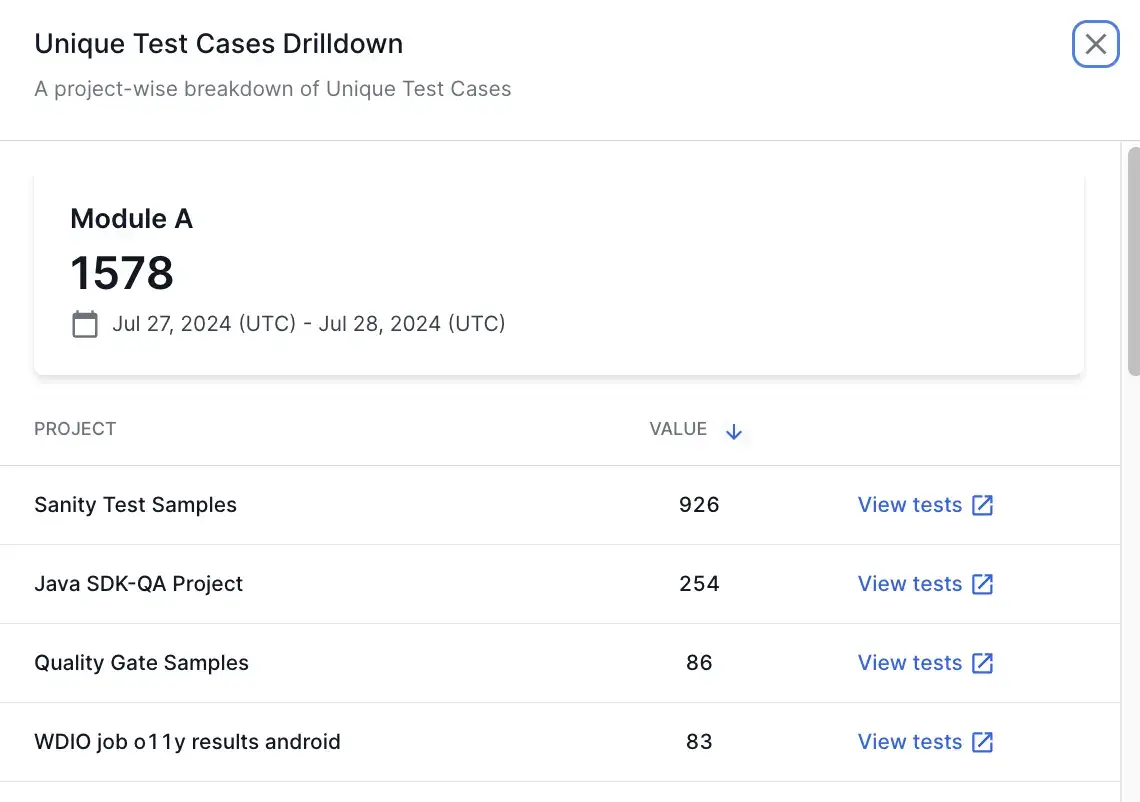This screenshot has width=1140, height=802.
Task: Click the Quality Gate Samples project name
Action: (141, 663)
